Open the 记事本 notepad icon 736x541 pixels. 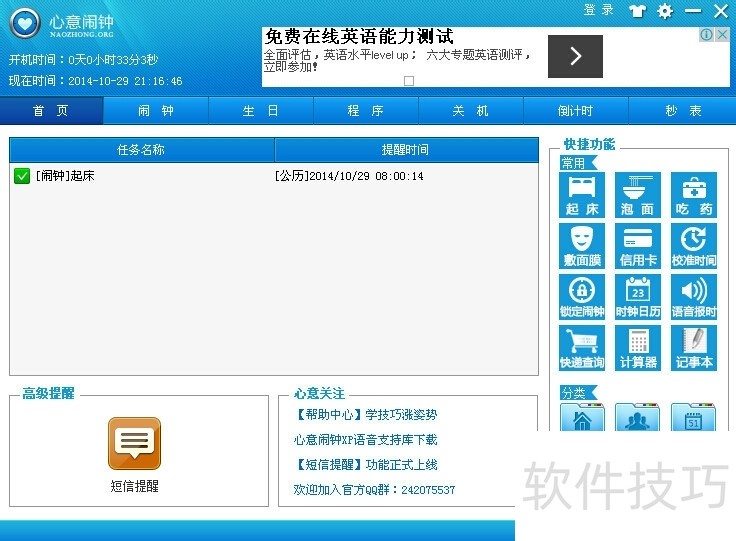click(x=694, y=348)
